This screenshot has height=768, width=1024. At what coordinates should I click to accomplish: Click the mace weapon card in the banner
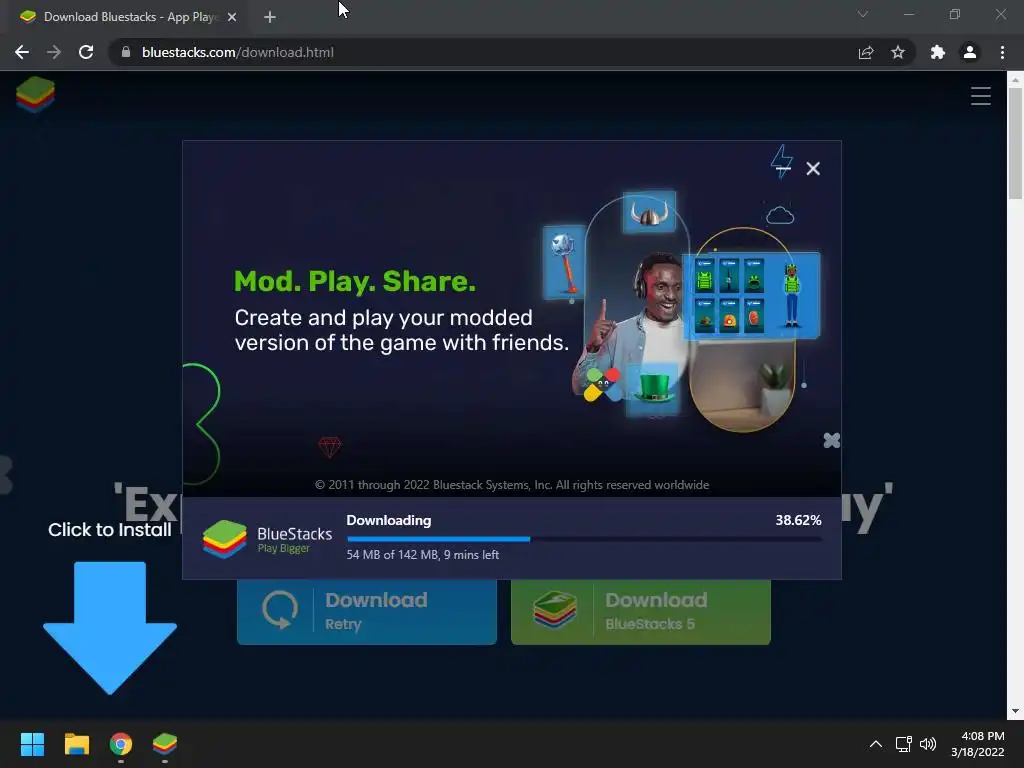pos(564,262)
